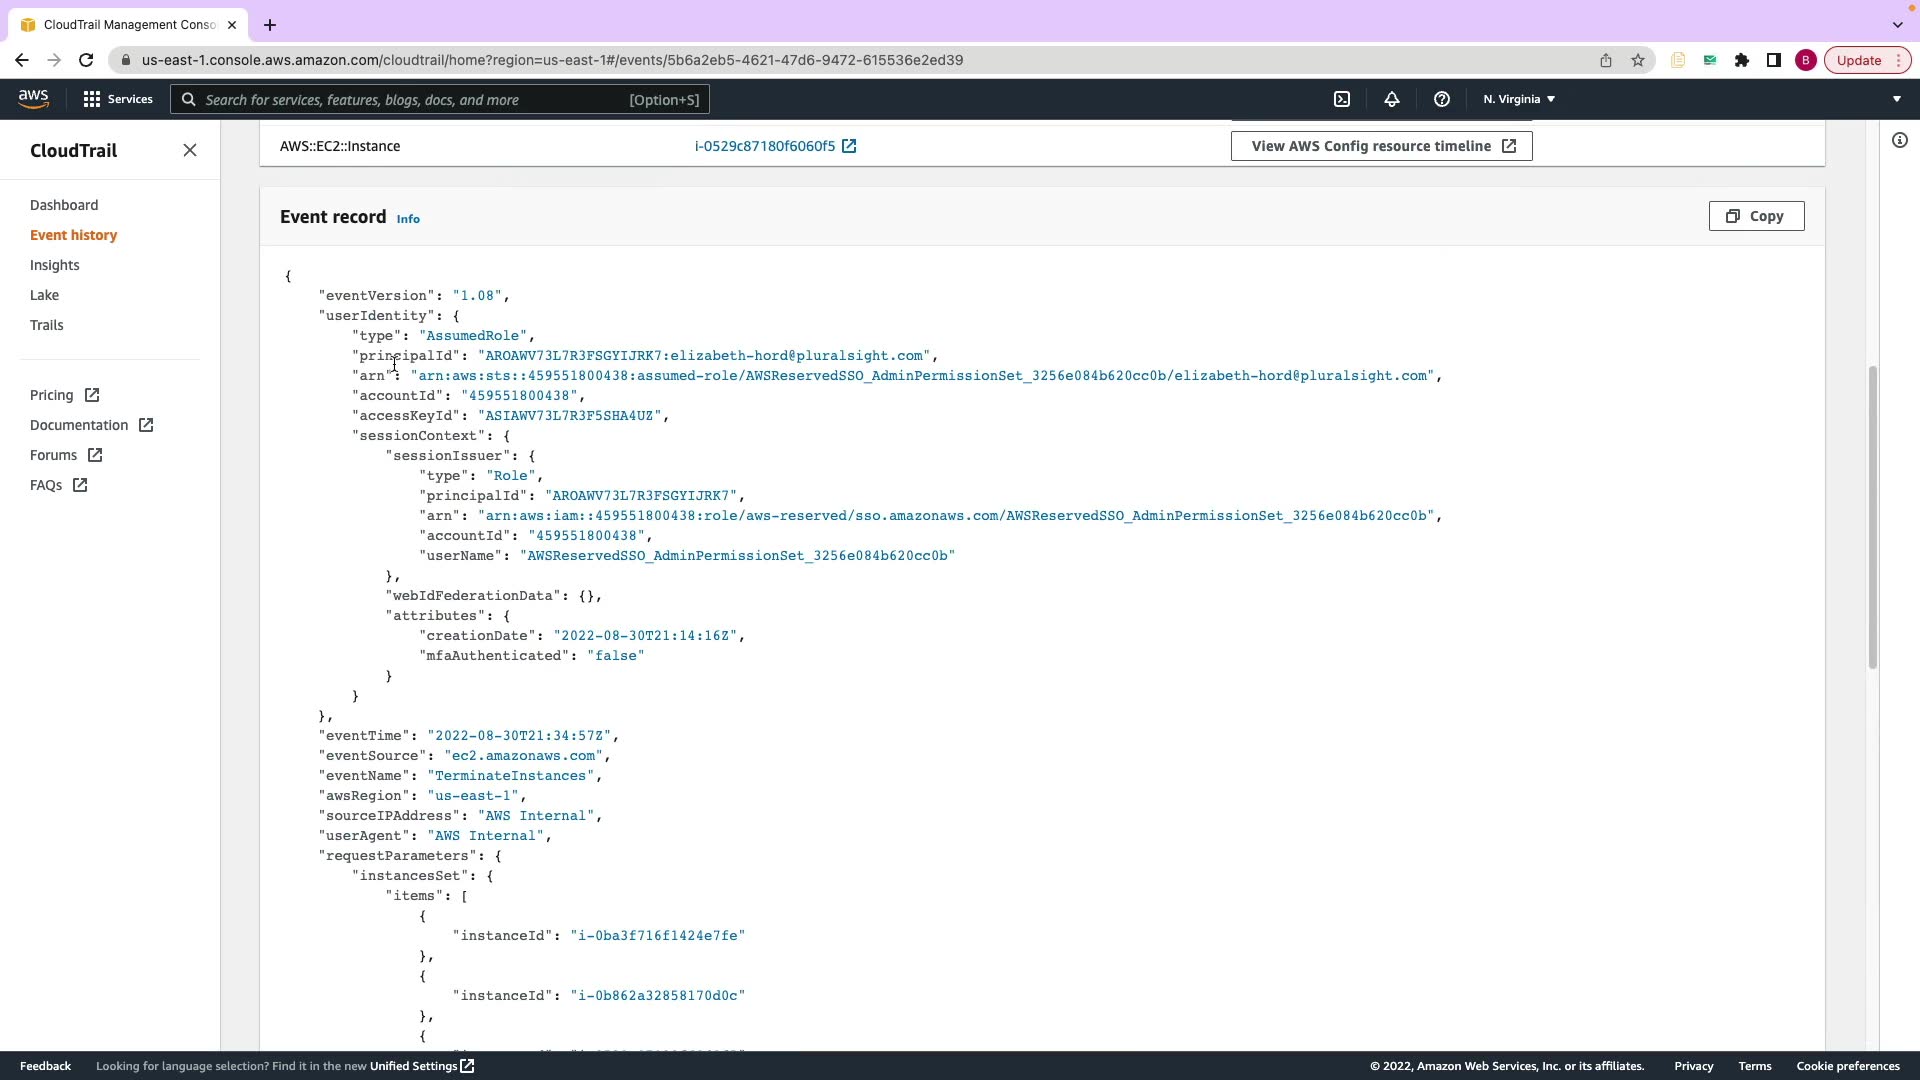Viewport: 1920px width, 1080px height.
Task: Close the CloudTrail side navigation panel
Action: point(190,150)
